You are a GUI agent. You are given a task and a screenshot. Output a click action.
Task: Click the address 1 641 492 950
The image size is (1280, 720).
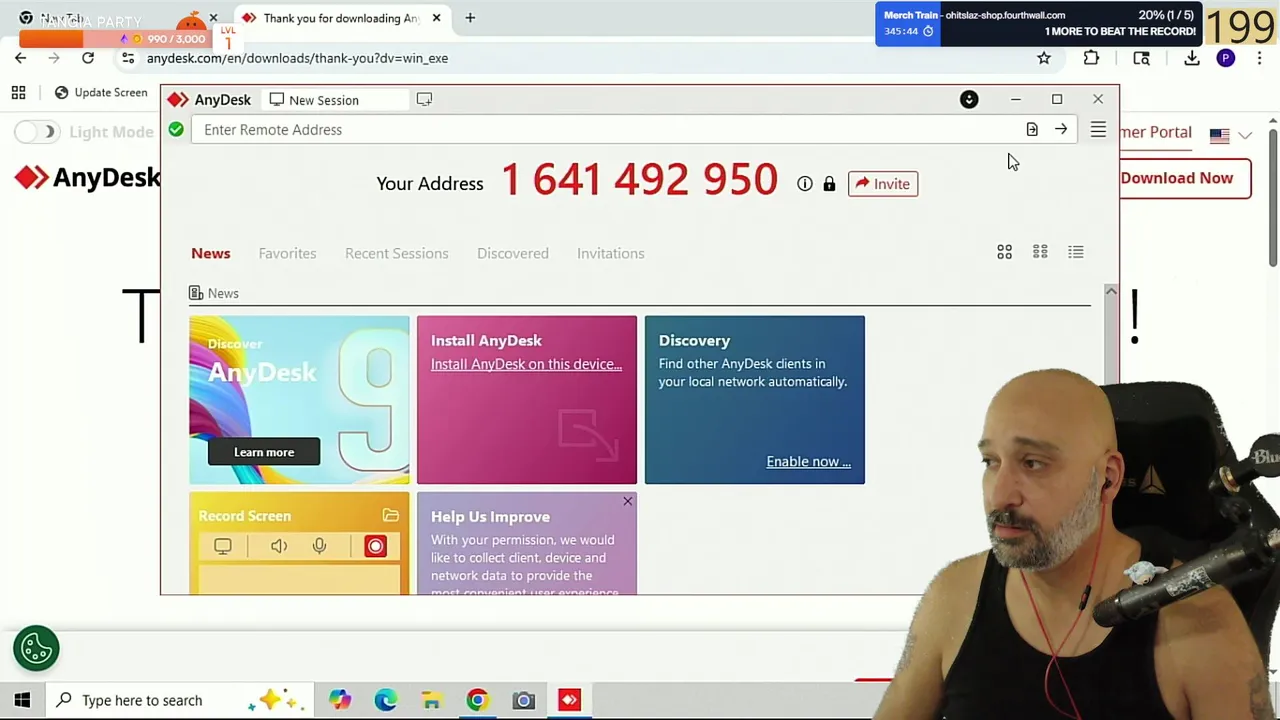click(639, 180)
